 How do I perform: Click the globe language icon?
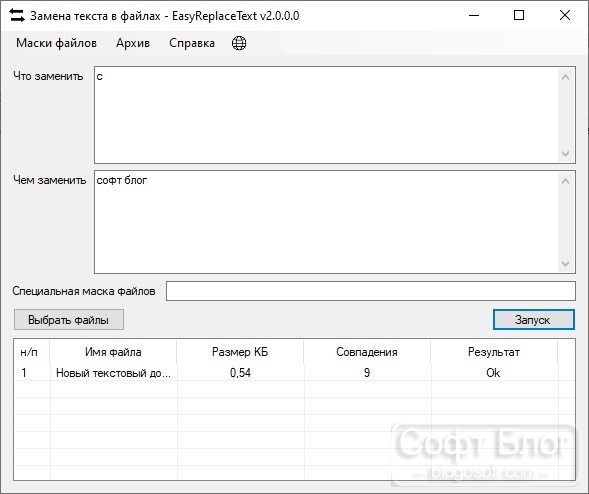(x=239, y=43)
